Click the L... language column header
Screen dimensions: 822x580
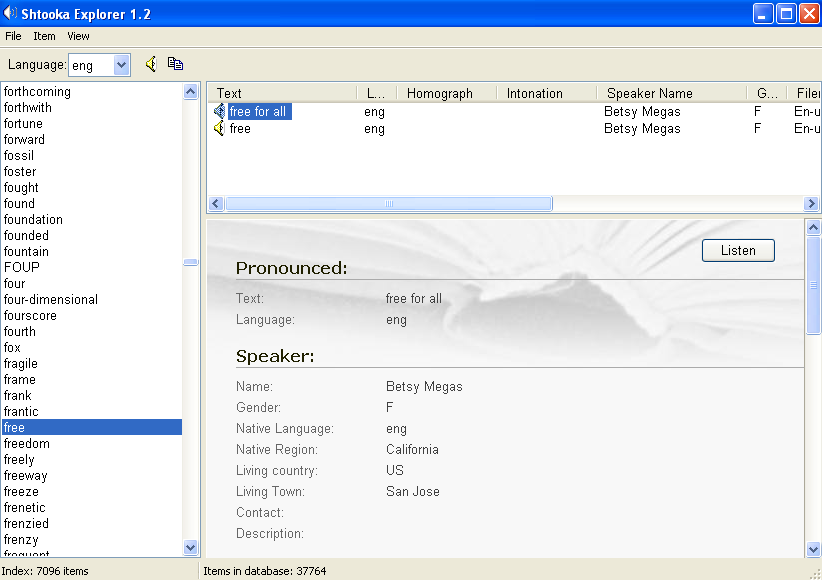point(376,93)
